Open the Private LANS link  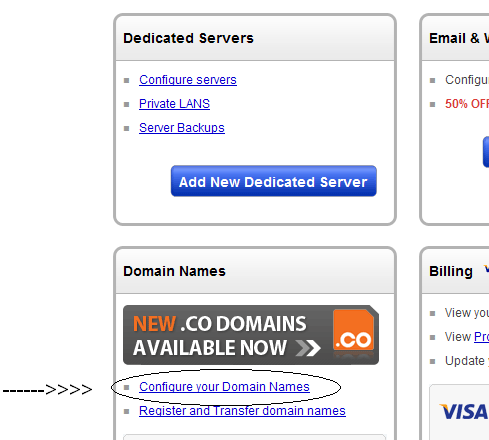[174, 104]
